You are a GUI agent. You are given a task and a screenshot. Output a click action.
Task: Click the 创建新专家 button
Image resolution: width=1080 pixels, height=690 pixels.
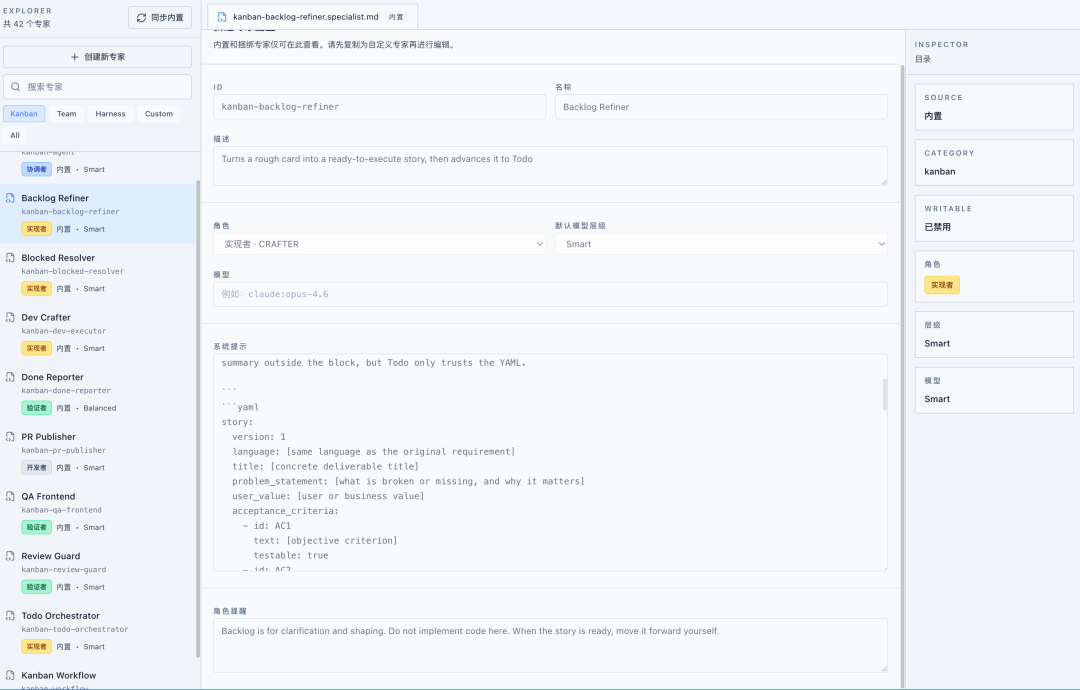click(98, 56)
